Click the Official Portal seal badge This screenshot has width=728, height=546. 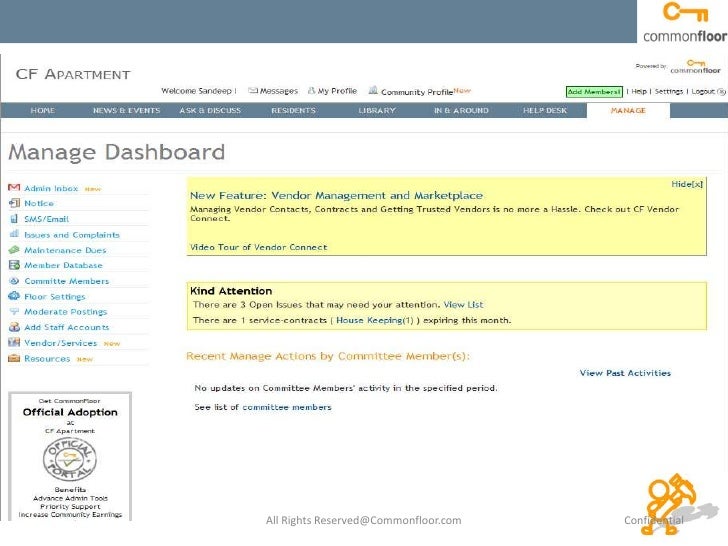pos(70,459)
